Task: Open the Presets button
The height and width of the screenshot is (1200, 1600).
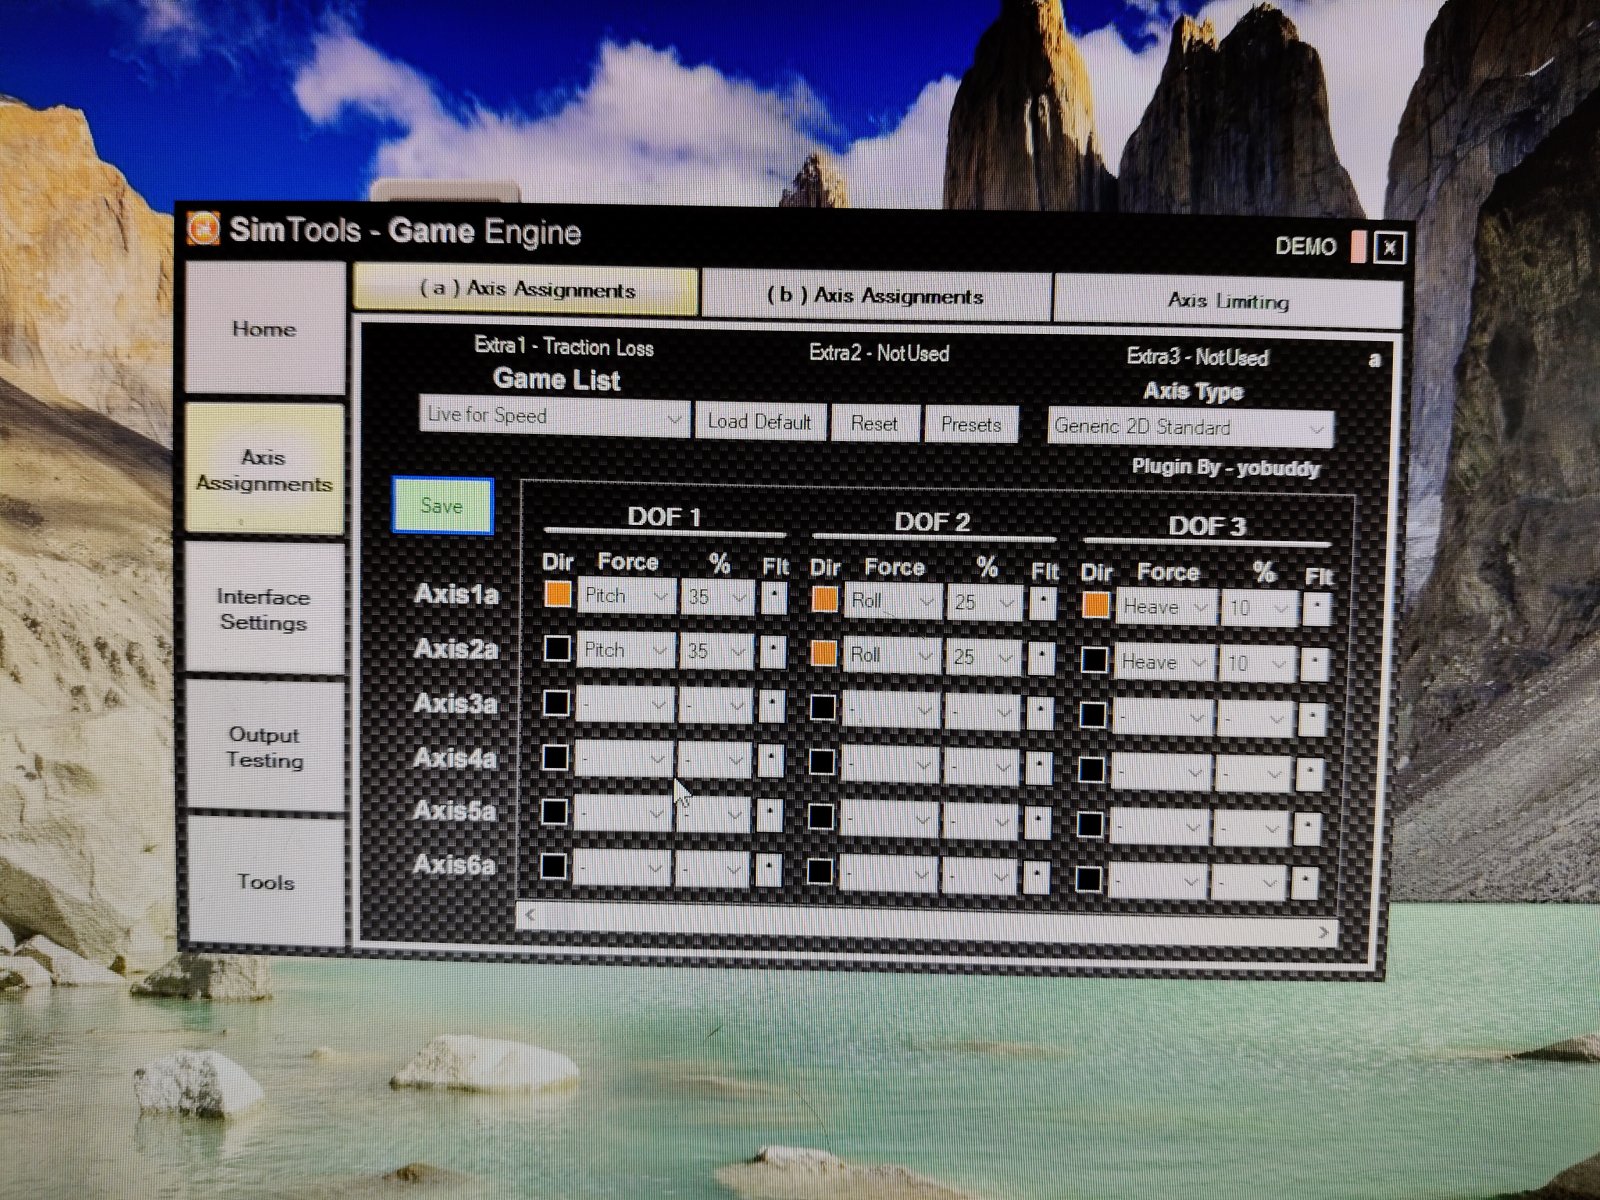Action: 971,424
